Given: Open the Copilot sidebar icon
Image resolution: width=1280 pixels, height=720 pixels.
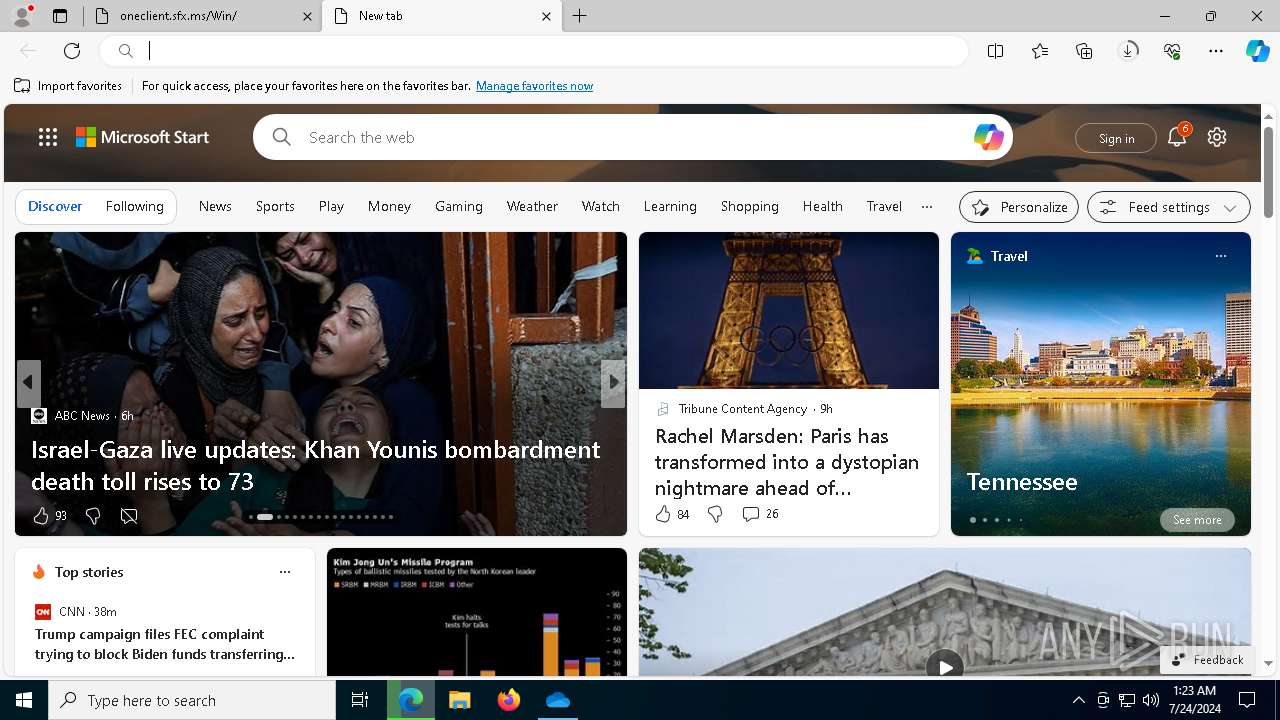Looking at the screenshot, I should coord(1257,51).
